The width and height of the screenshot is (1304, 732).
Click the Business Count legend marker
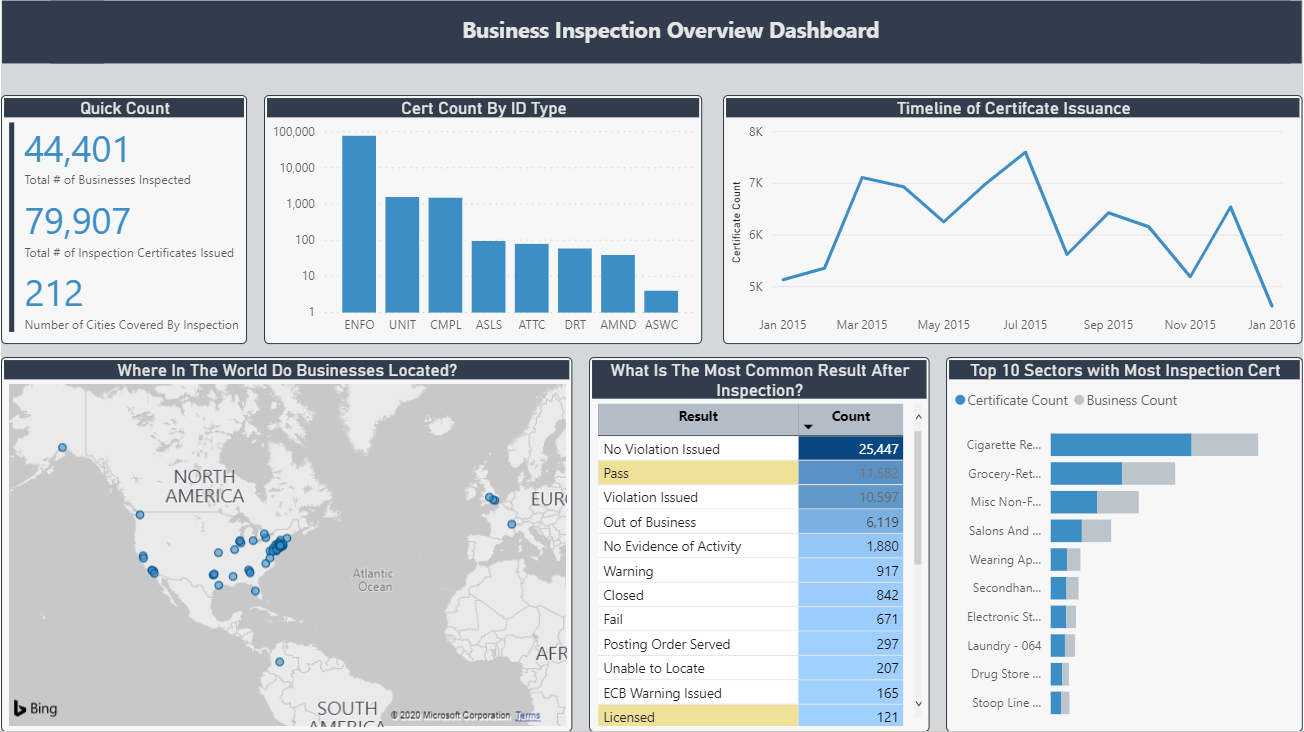click(1079, 400)
